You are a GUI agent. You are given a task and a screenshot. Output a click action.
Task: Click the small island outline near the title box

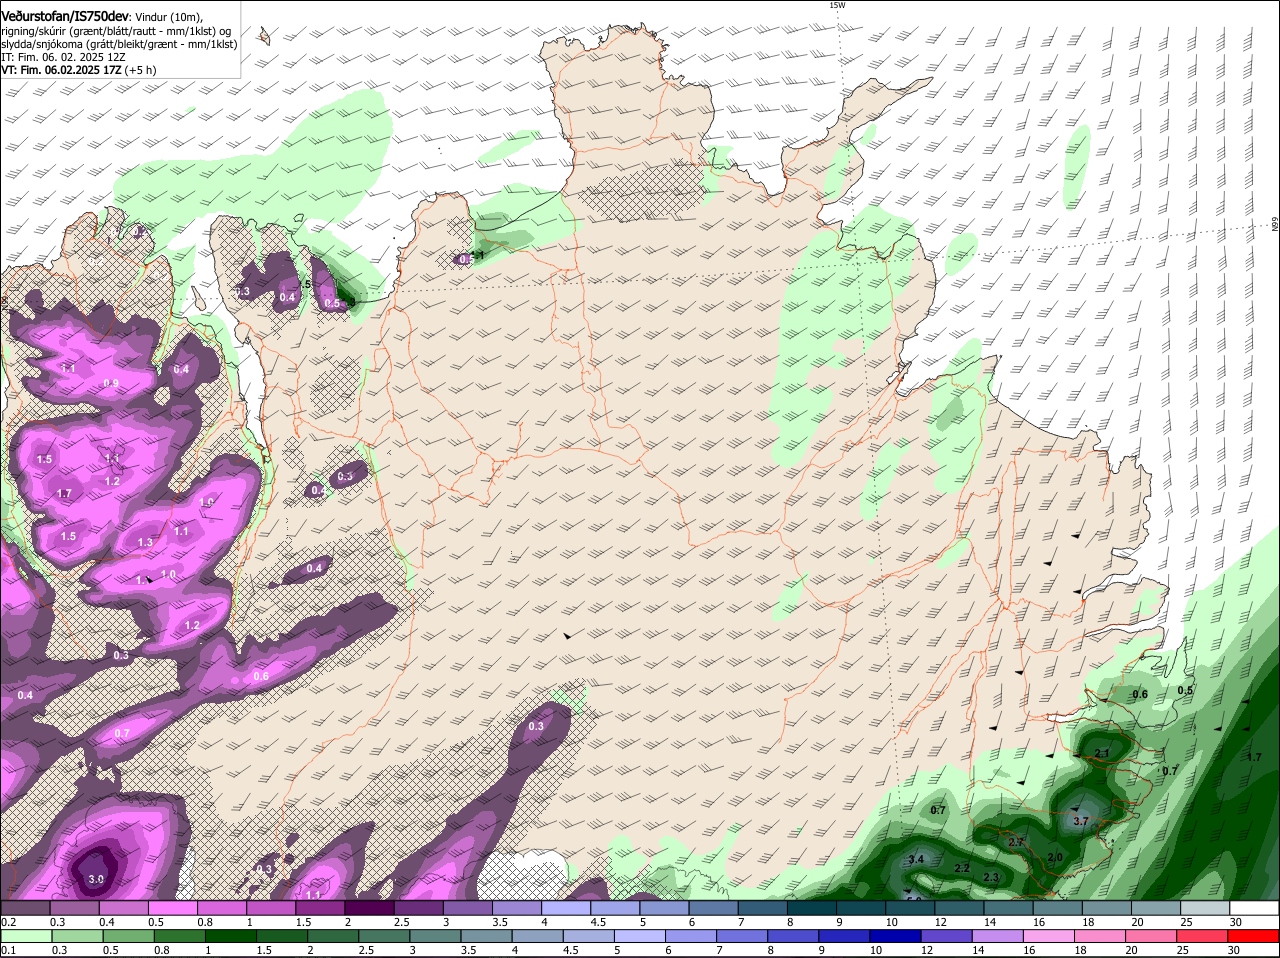pos(264,35)
